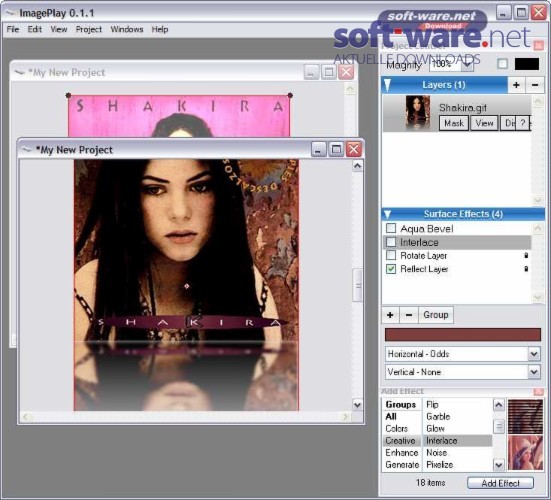The height and width of the screenshot is (500, 551).
Task: Select the Noise effect in list
Action: (436, 453)
